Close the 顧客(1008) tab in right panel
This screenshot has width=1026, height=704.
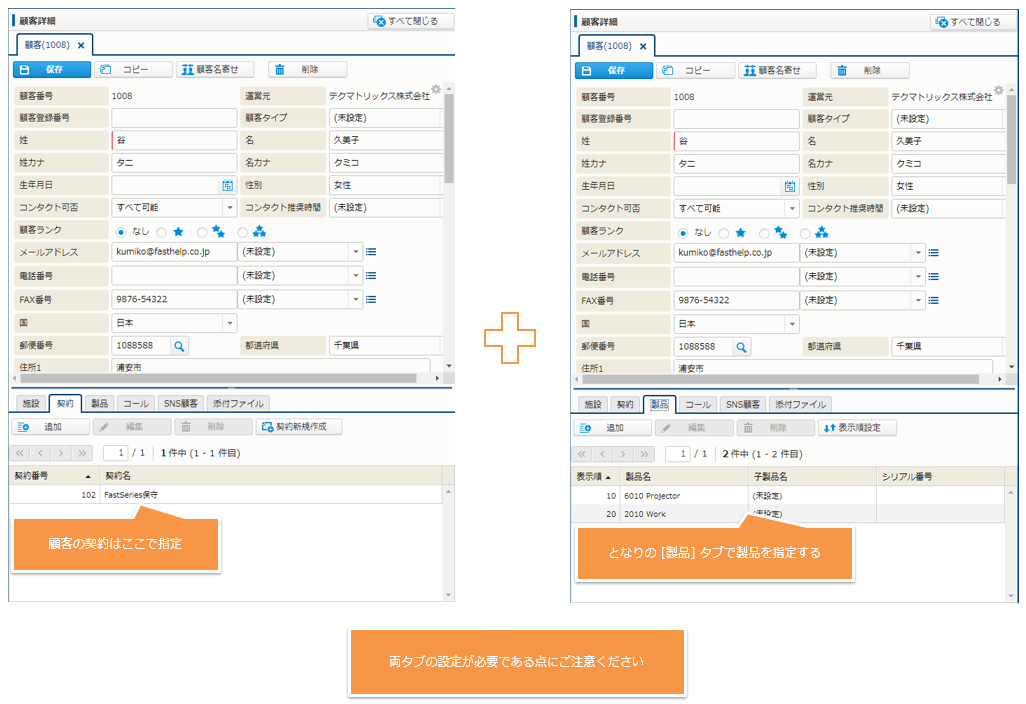click(x=643, y=46)
